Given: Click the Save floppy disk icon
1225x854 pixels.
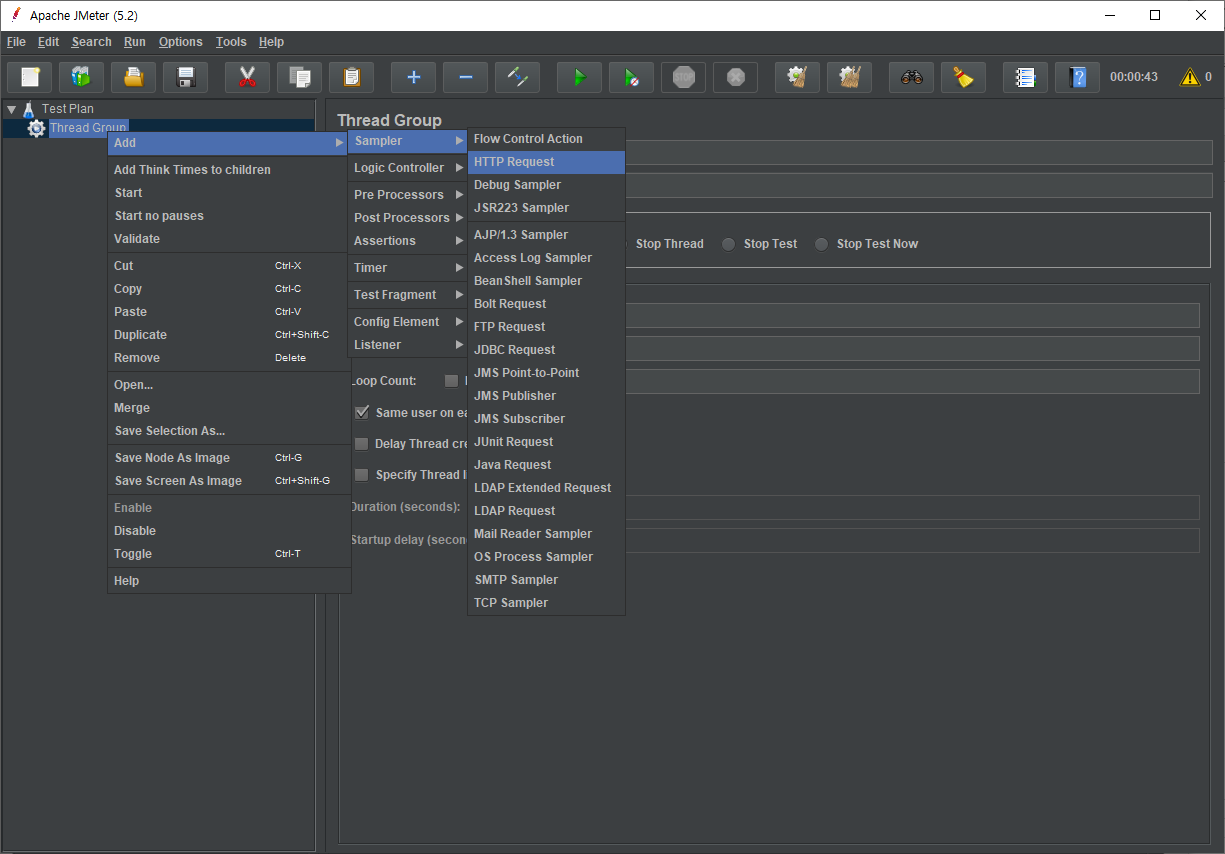Looking at the screenshot, I should tap(185, 77).
